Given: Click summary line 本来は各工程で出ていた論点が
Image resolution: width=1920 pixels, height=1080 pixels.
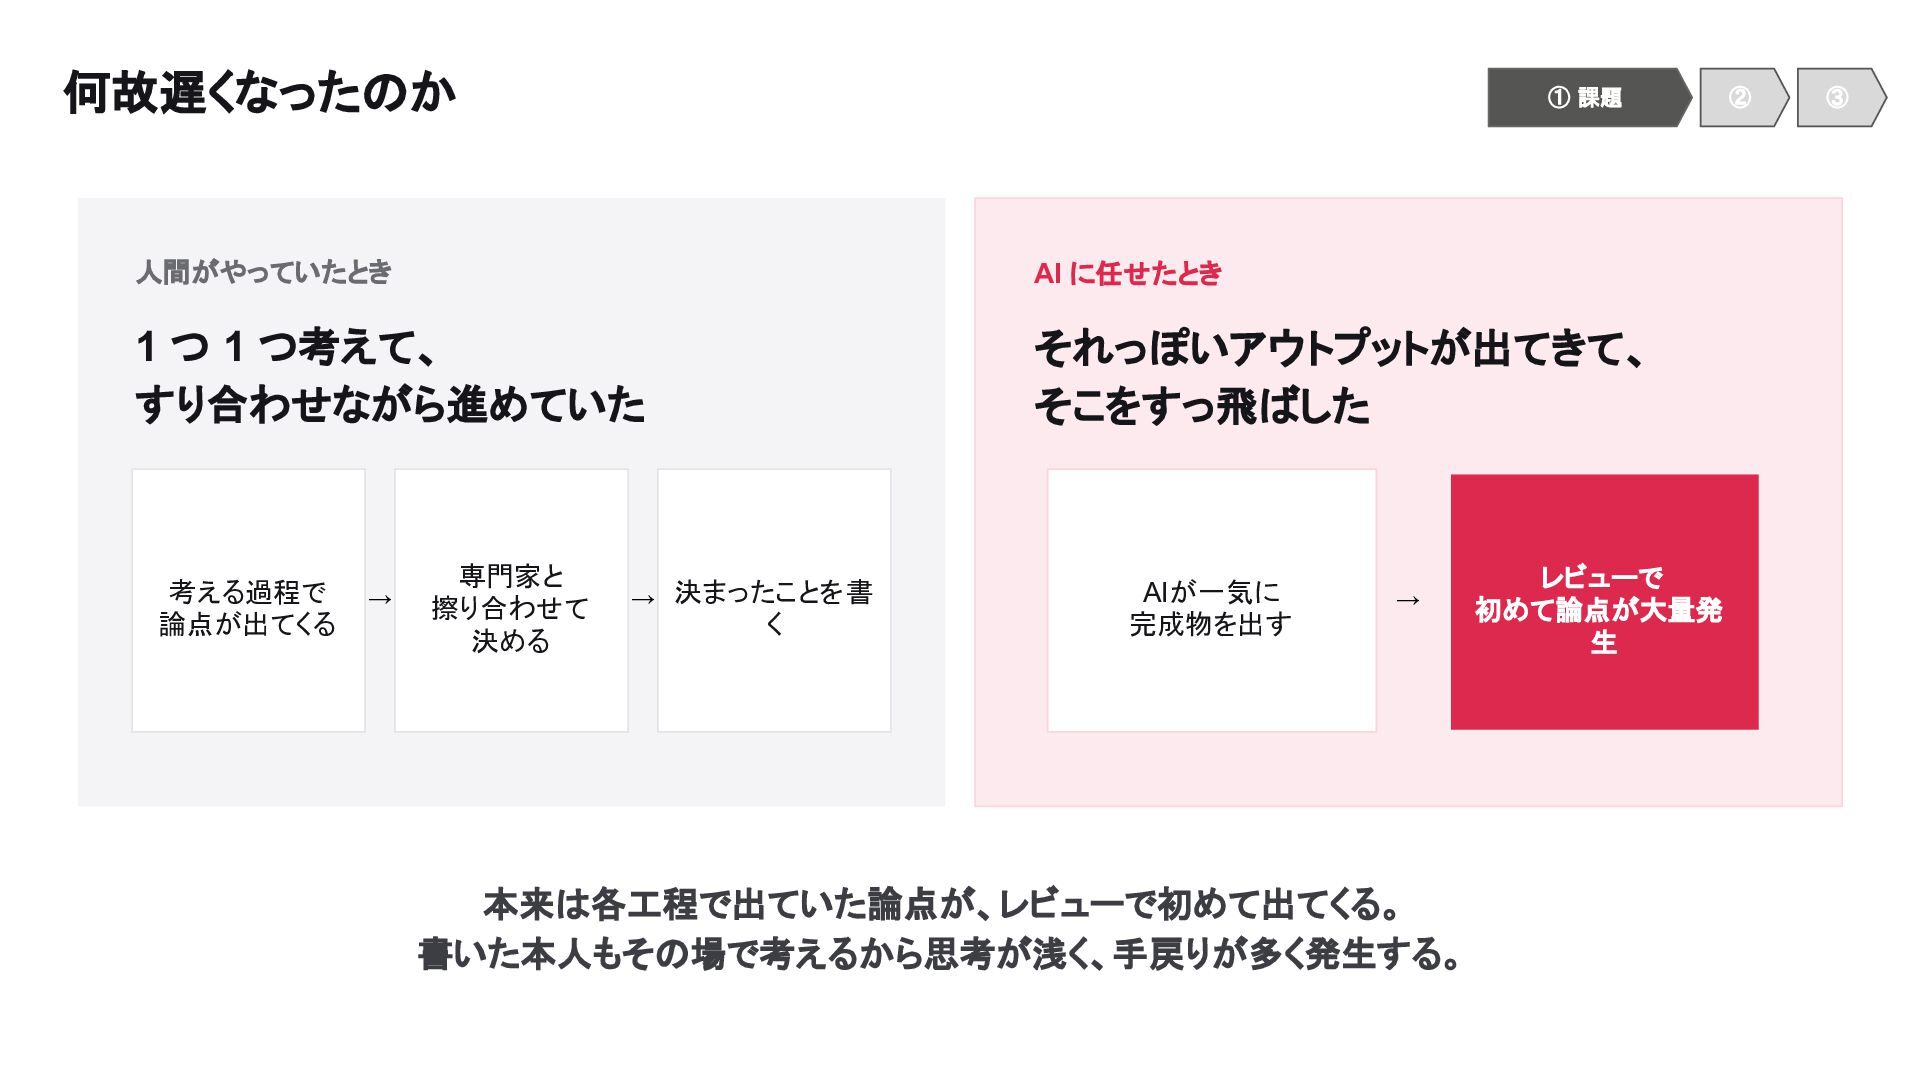Looking at the screenshot, I should click(x=940, y=904).
